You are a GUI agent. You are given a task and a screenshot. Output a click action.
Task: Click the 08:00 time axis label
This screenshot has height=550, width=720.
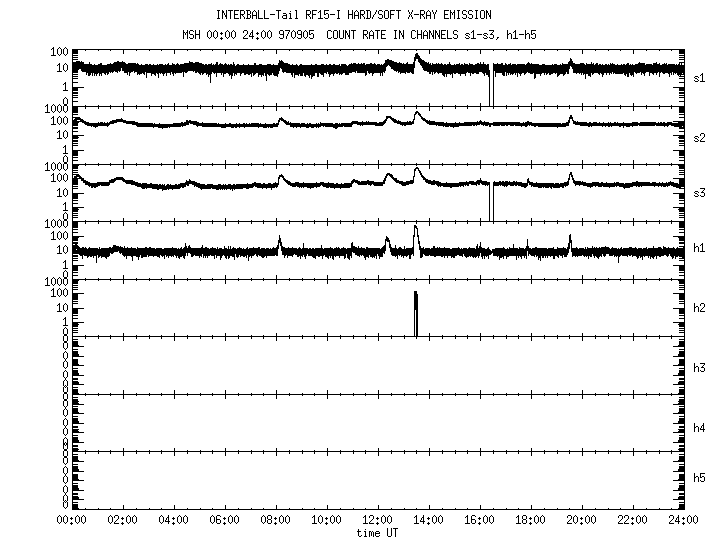pos(275,520)
